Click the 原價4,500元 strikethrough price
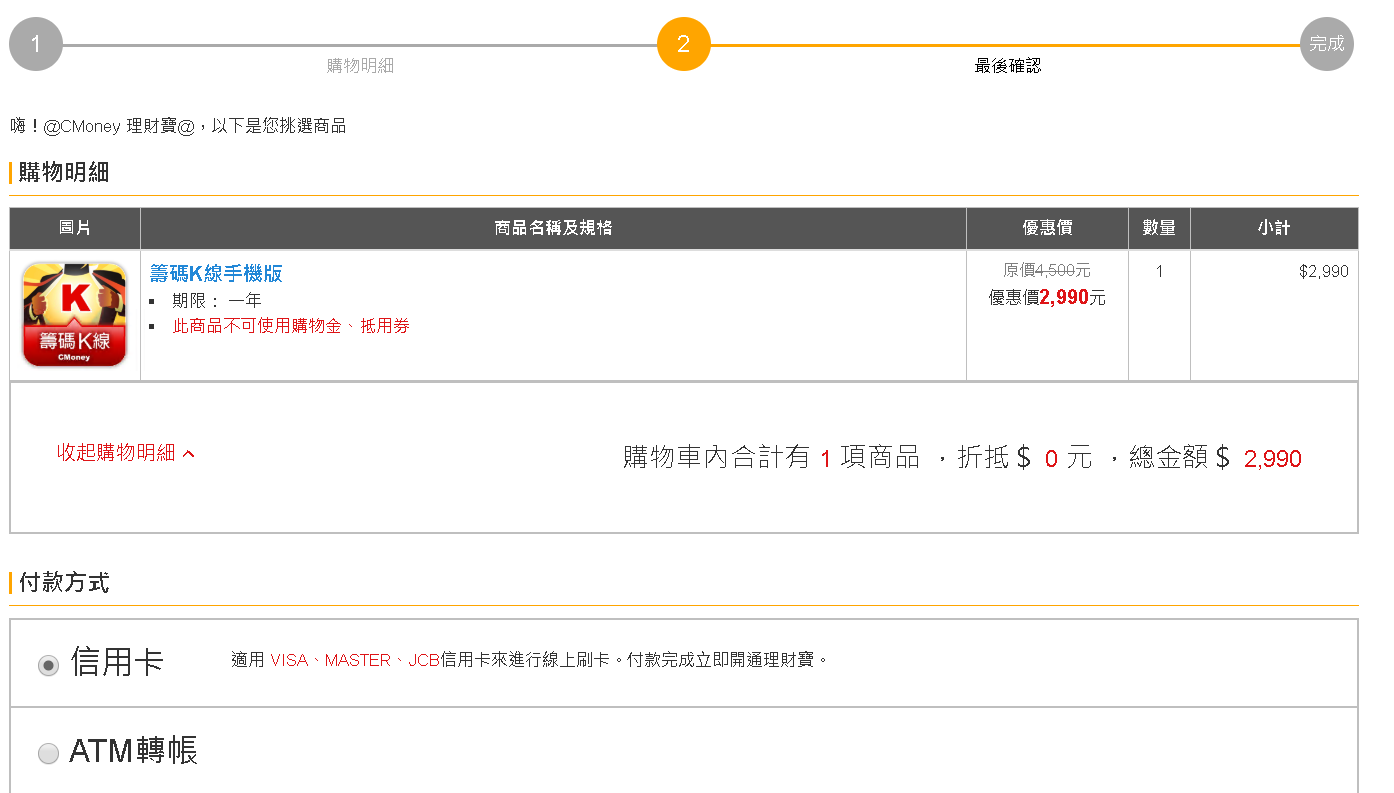 click(1047, 271)
